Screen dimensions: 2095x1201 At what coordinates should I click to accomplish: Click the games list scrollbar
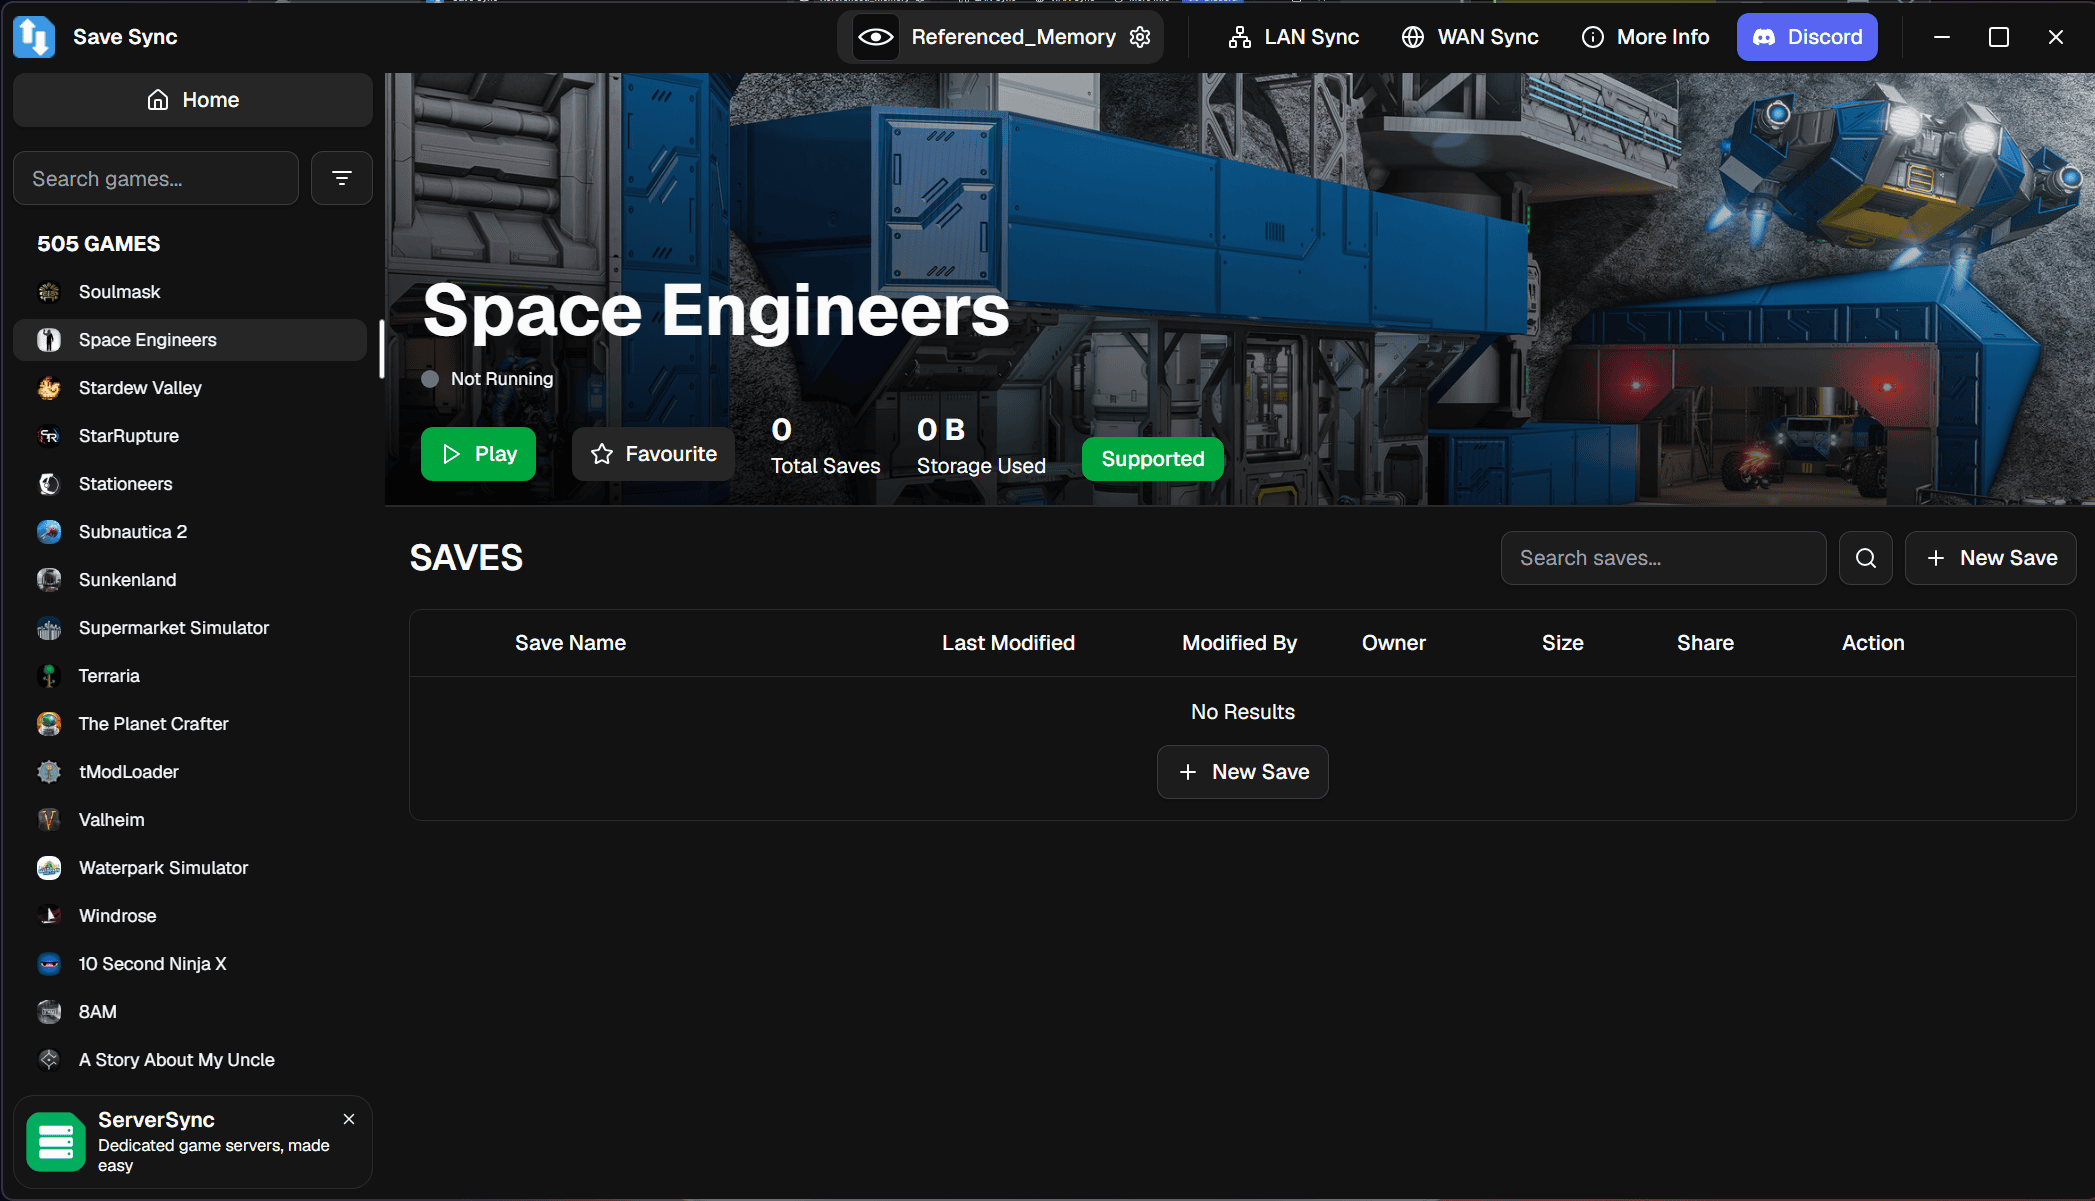click(x=381, y=348)
